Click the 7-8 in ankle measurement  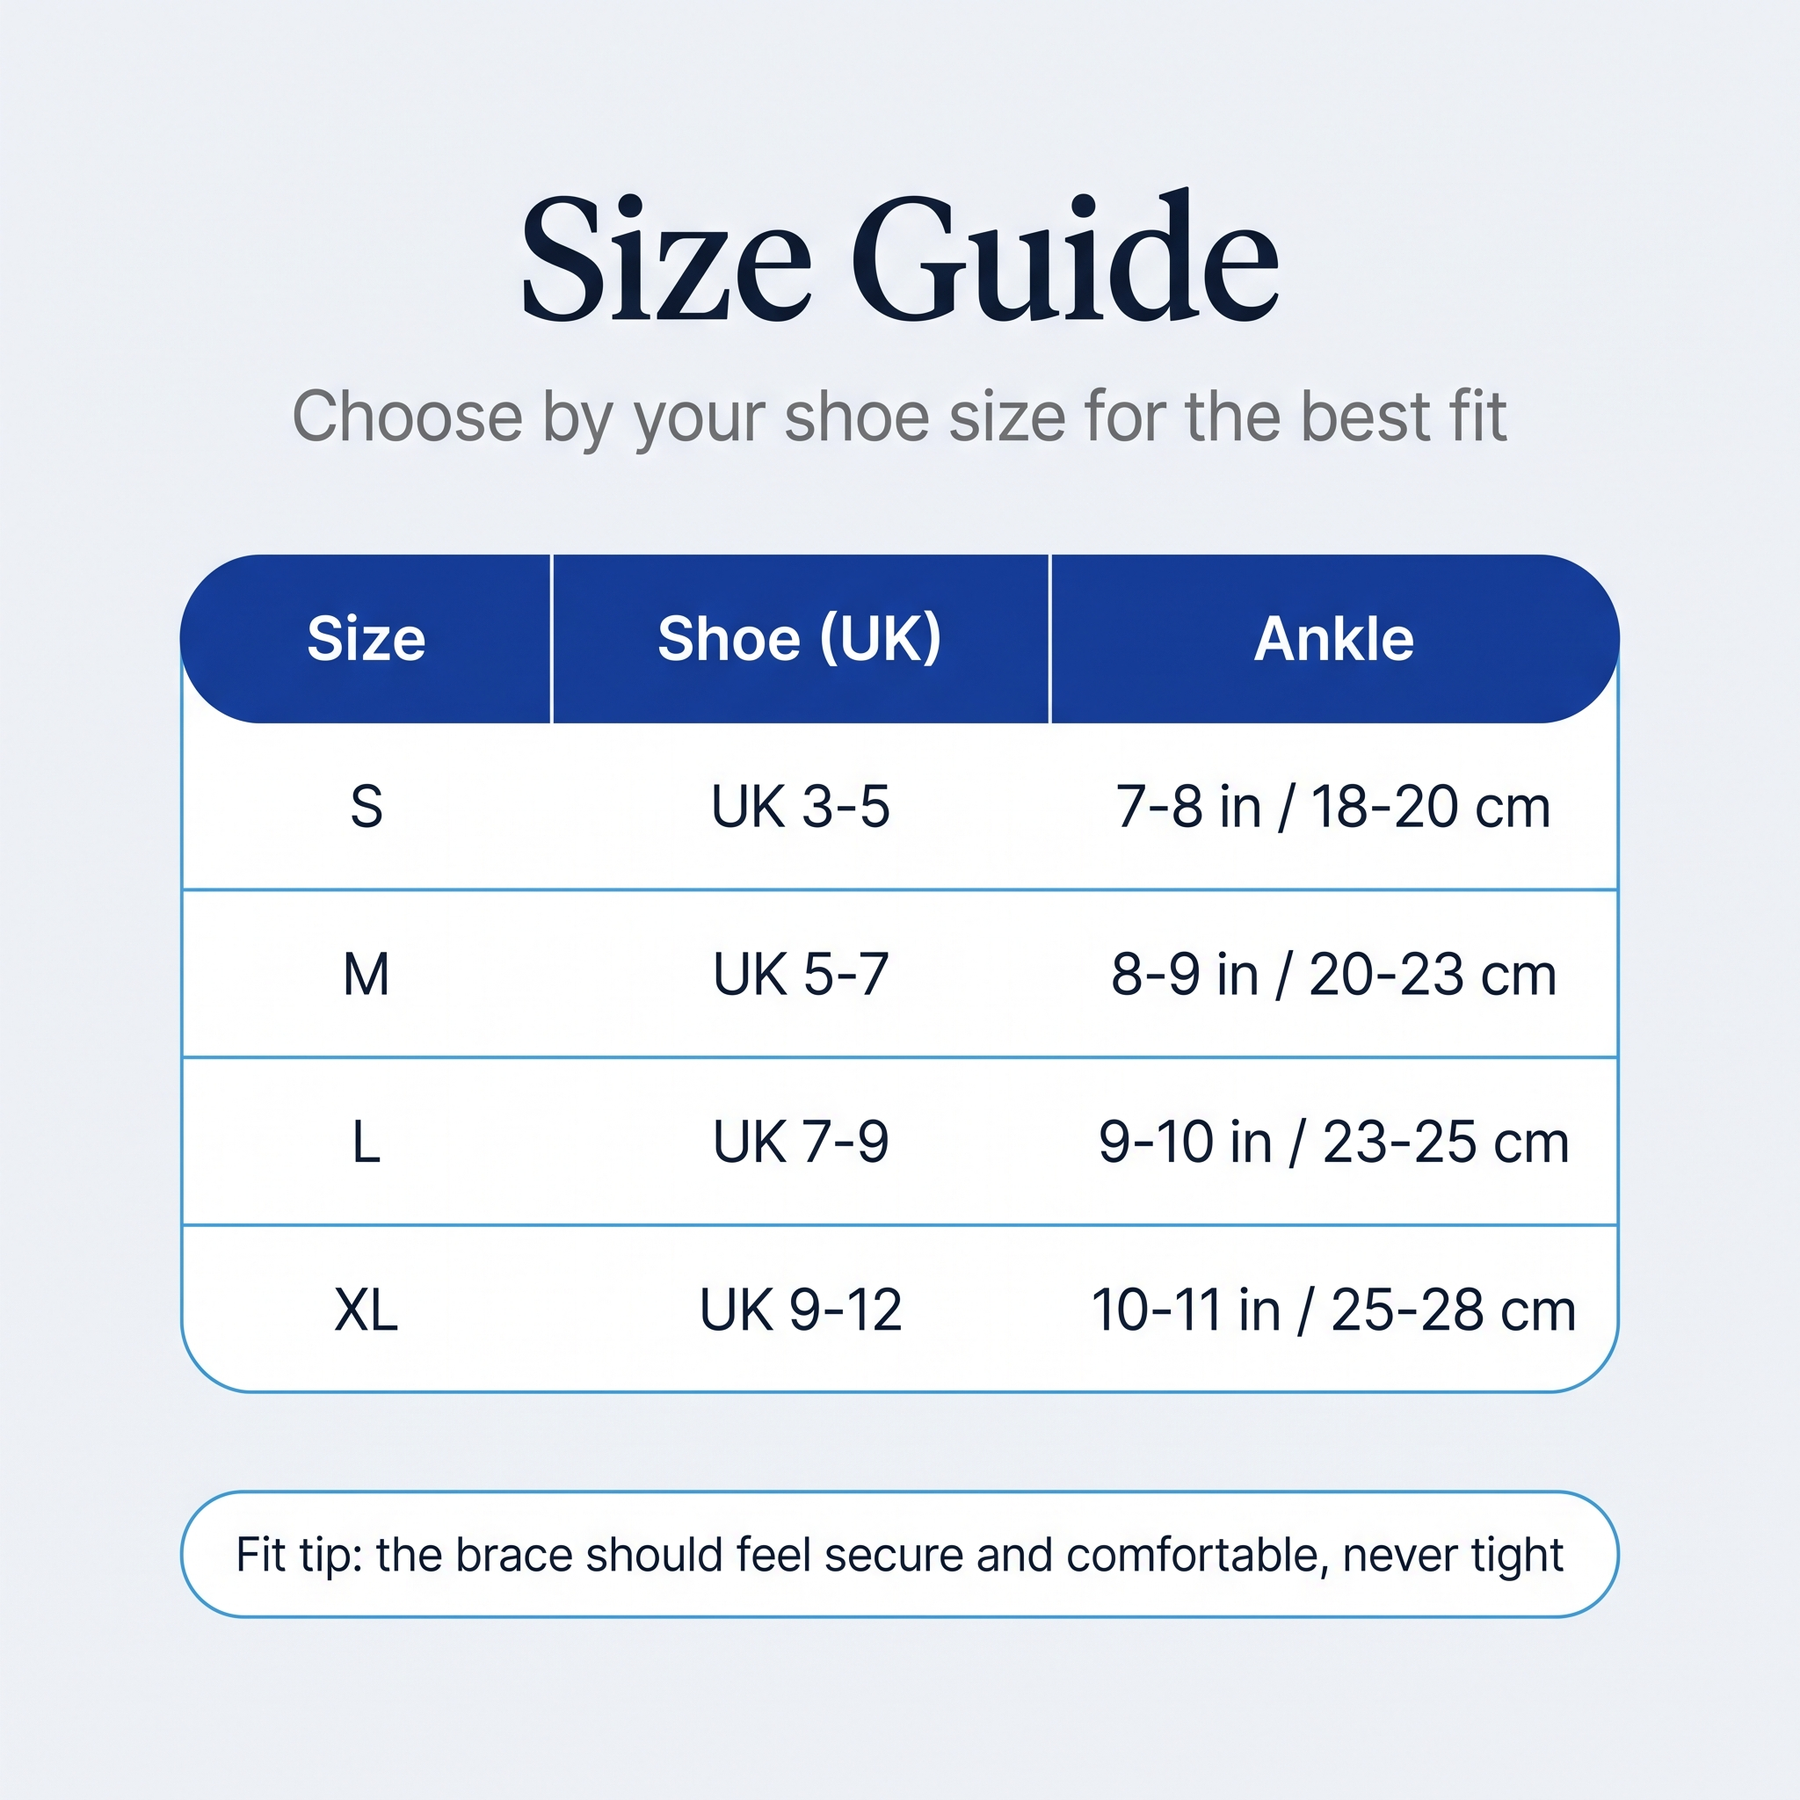pyautogui.click(x=1334, y=806)
